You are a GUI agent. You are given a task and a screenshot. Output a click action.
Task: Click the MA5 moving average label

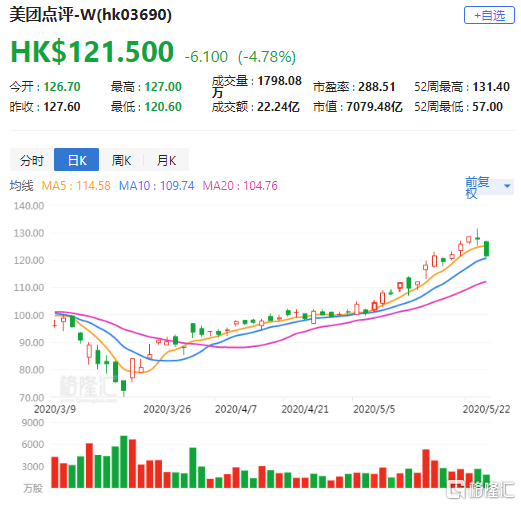(76, 186)
